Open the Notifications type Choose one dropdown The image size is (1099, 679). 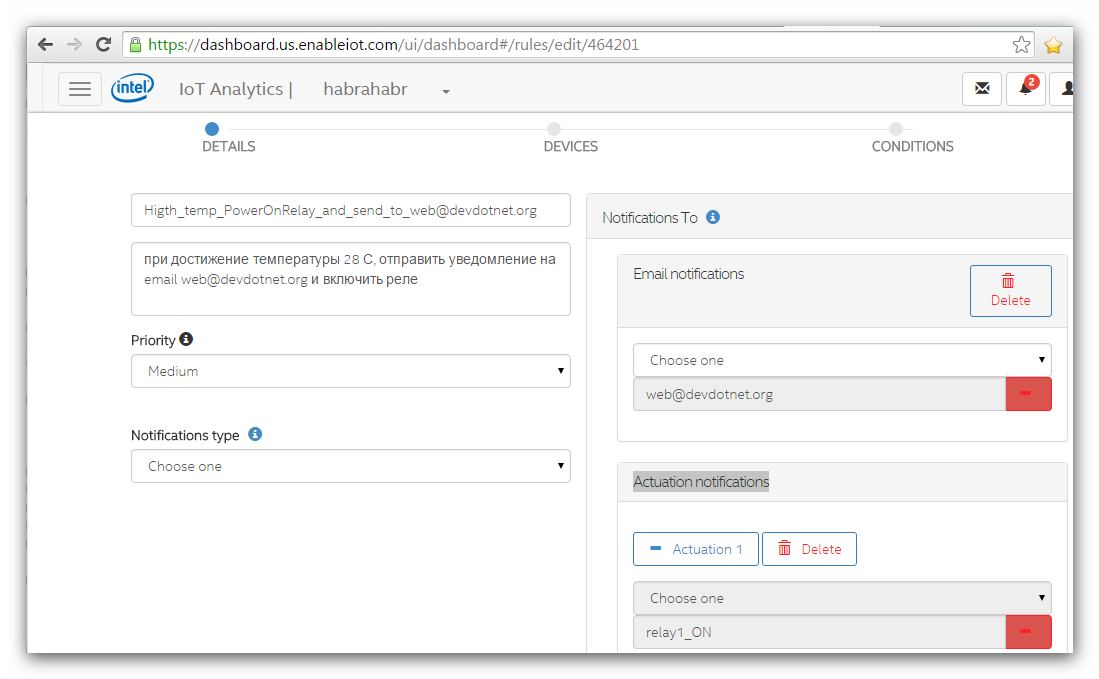(x=350, y=466)
